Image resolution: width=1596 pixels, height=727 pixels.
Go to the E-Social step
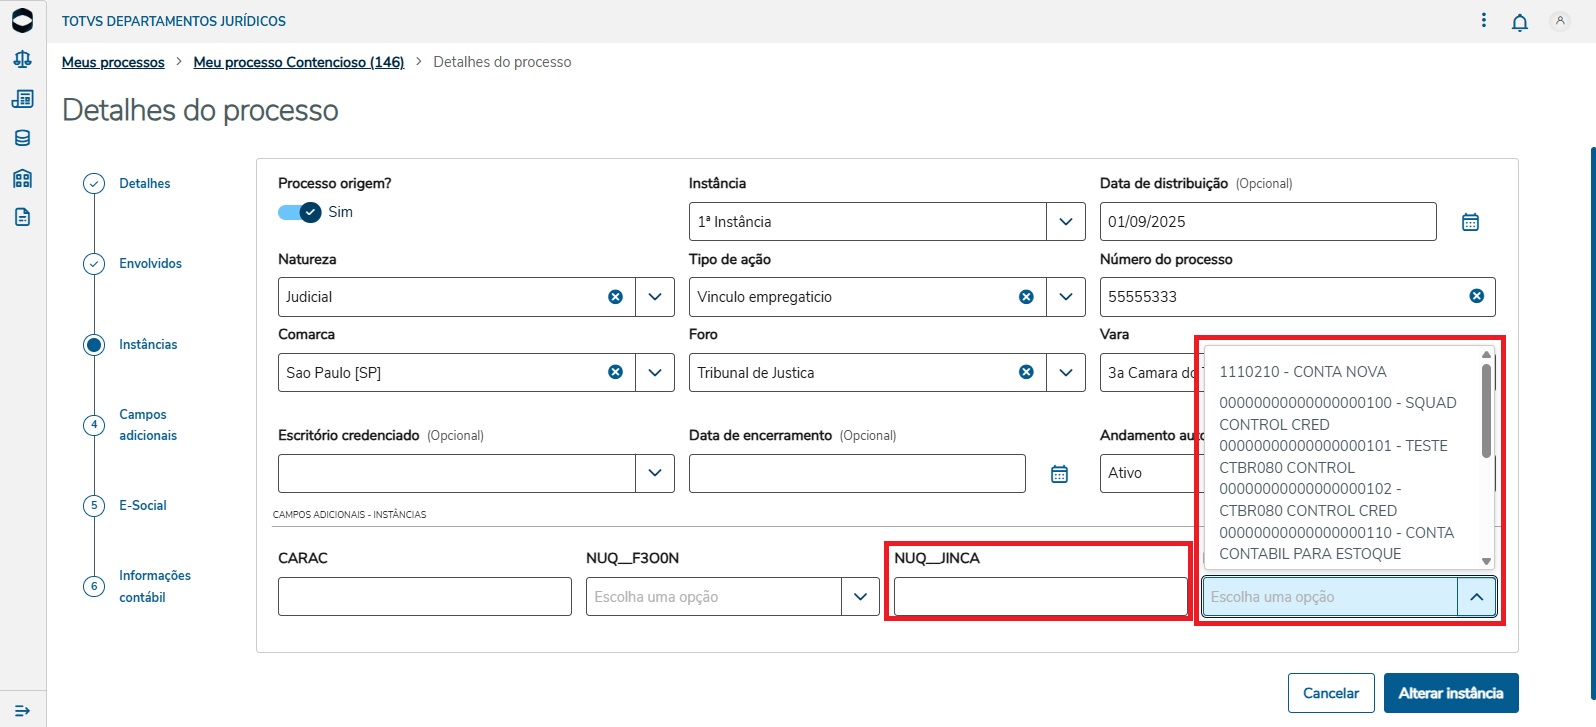(x=142, y=506)
